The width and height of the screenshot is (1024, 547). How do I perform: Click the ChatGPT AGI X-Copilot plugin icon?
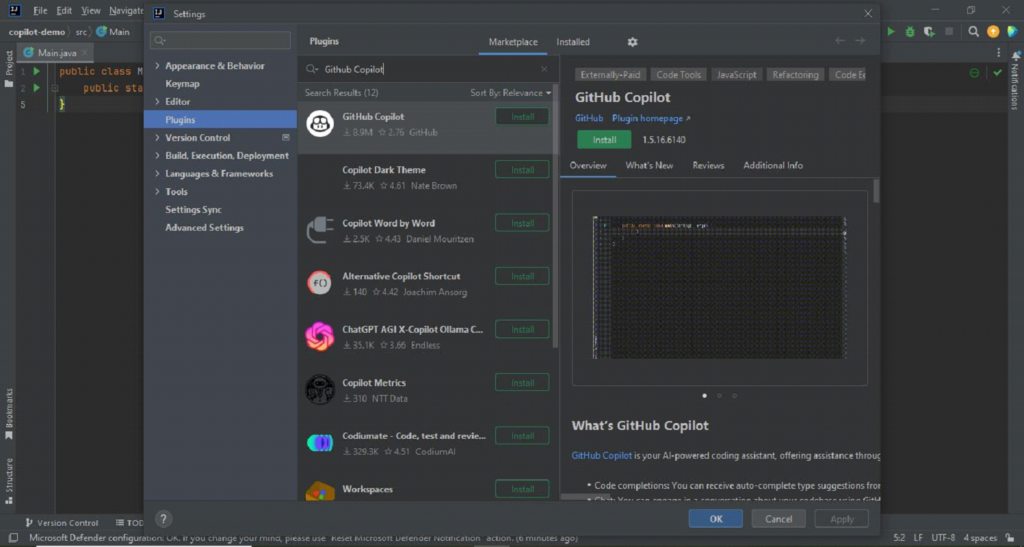pyautogui.click(x=320, y=337)
